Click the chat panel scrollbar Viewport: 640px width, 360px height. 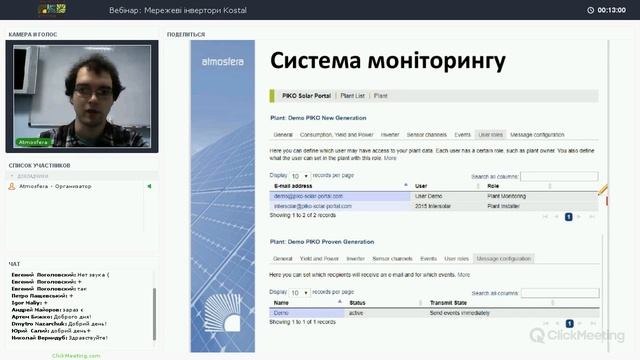(154, 313)
